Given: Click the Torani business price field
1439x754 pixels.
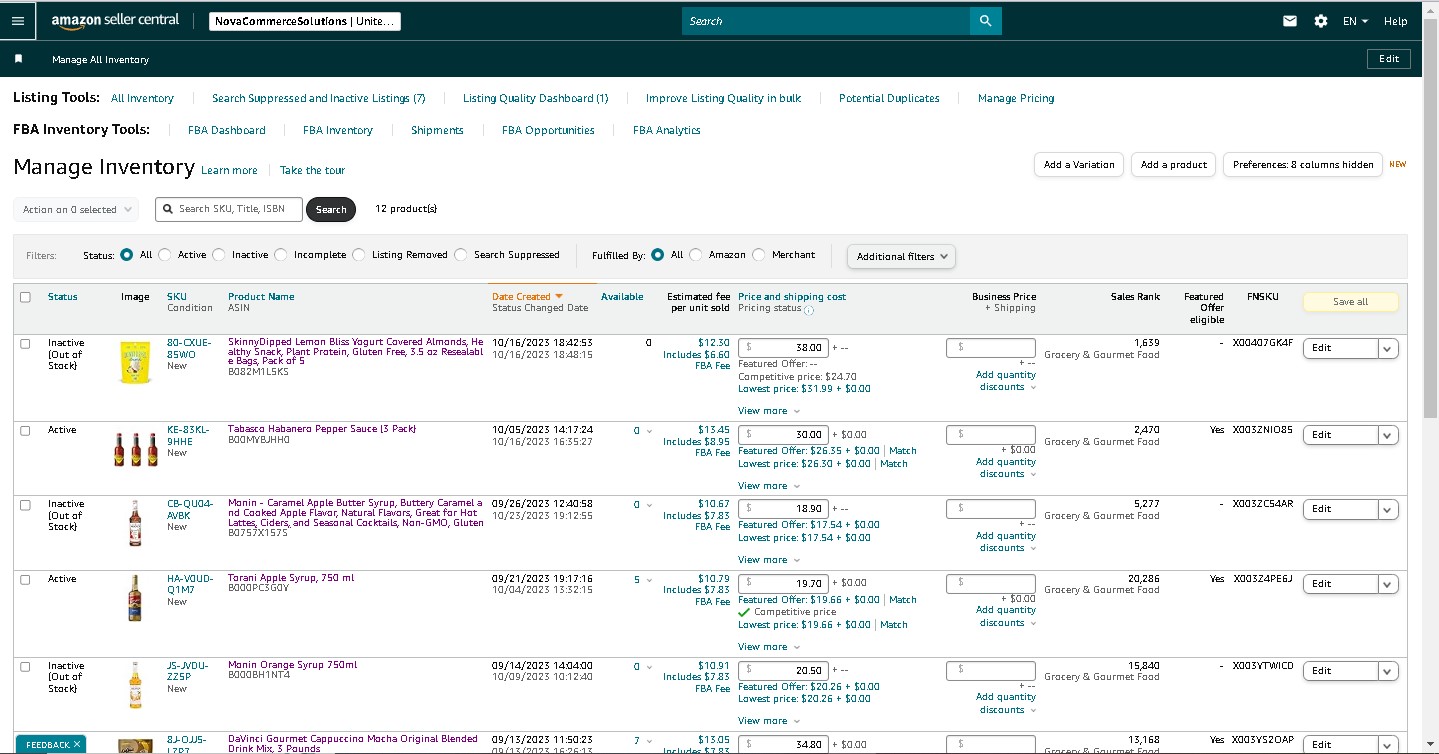Looking at the screenshot, I should (x=990, y=583).
